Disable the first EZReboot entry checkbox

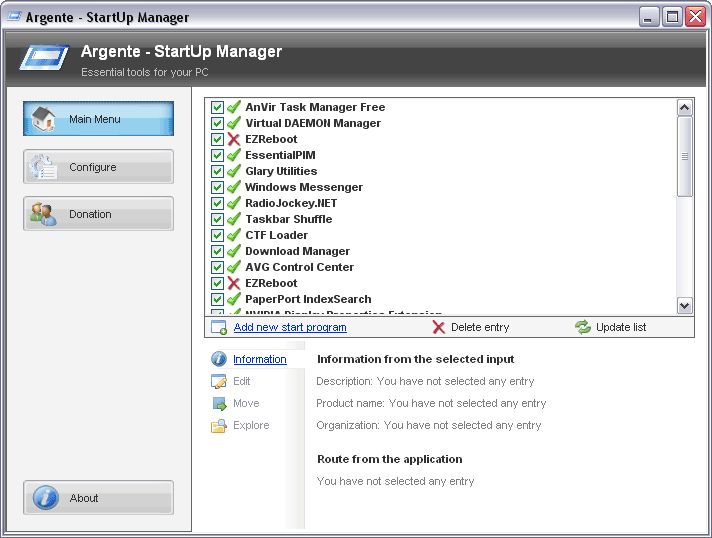click(217, 139)
